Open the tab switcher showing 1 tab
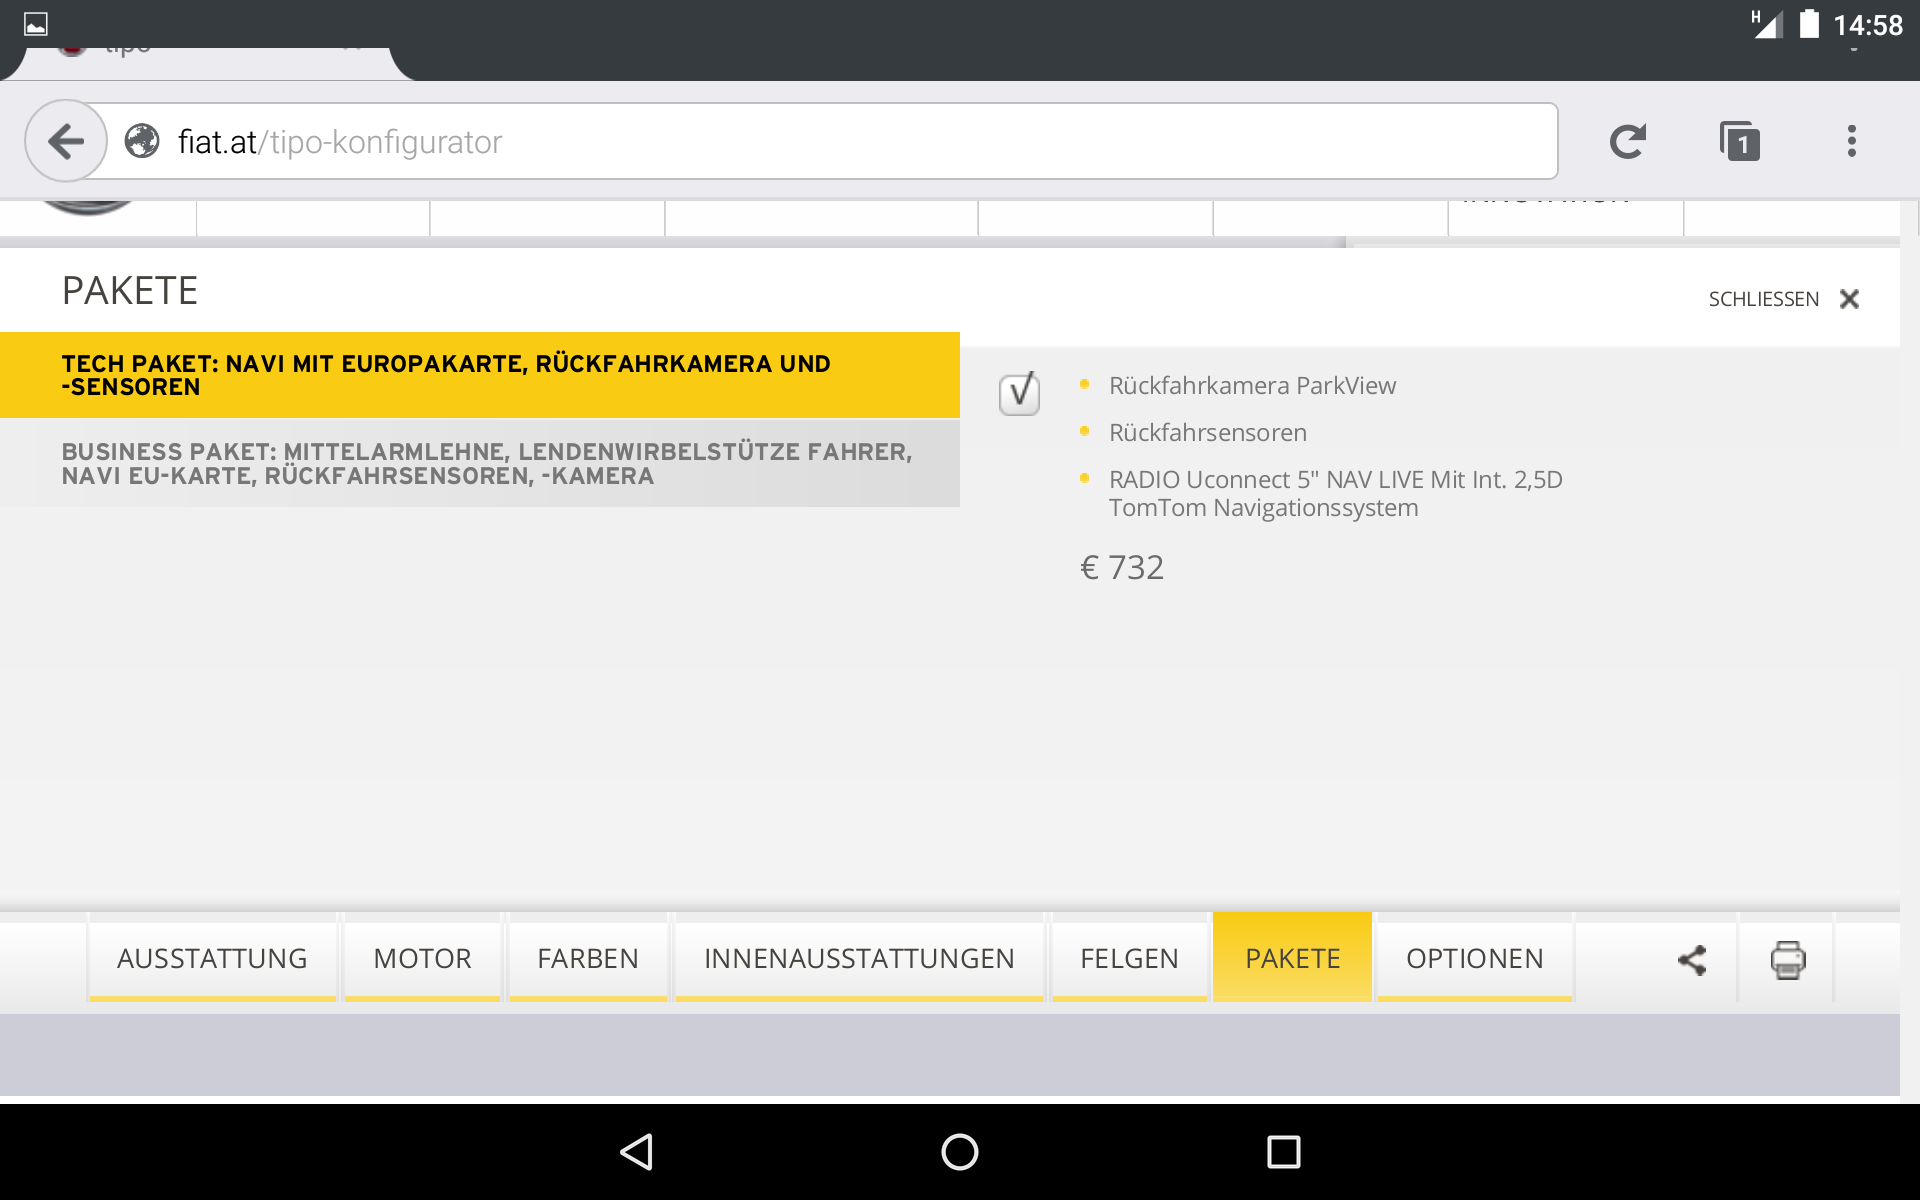This screenshot has height=1200, width=1920. click(x=1740, y=142)
